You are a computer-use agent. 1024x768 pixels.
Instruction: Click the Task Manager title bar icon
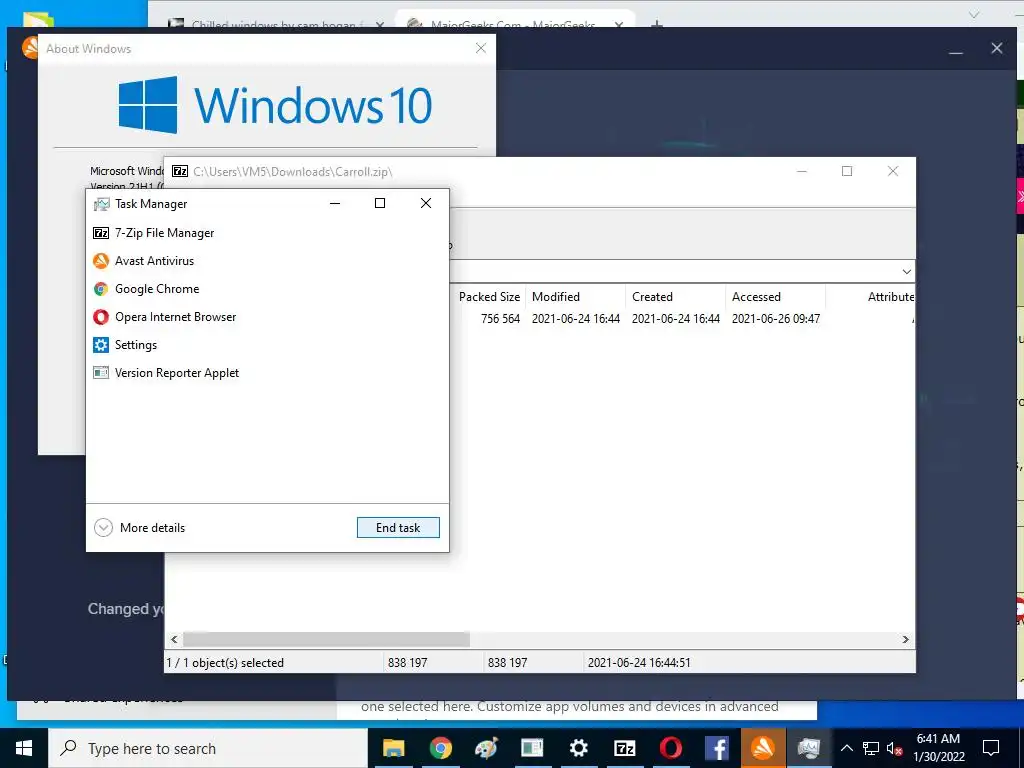pos(101,204)
